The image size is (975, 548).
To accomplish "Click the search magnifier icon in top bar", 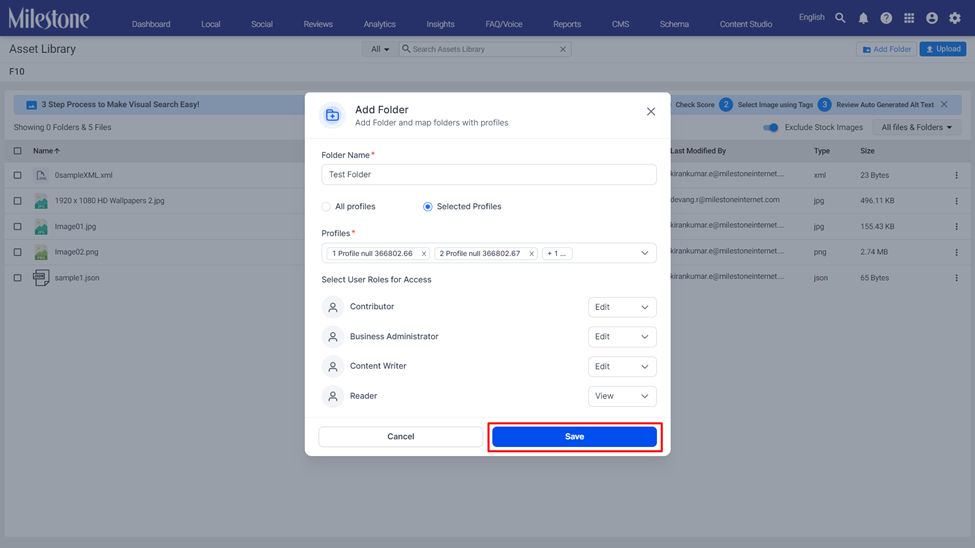I will pos(840,18).
